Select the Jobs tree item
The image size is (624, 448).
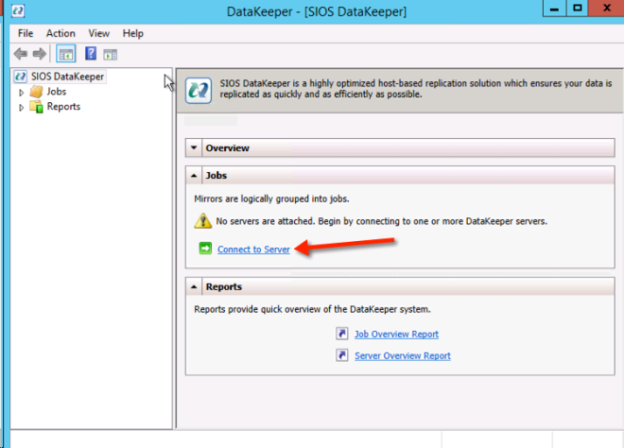click(x=56, y=92)
